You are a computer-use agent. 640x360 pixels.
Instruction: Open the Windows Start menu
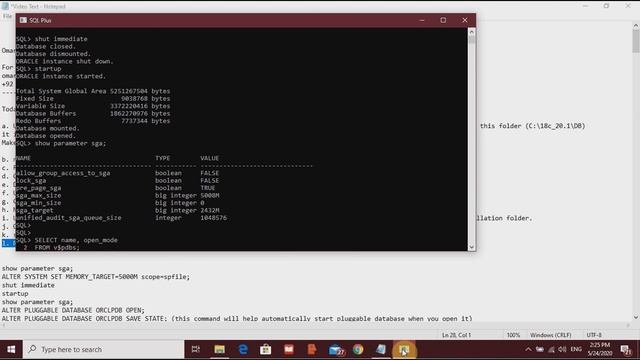pyautogui.click(x=11, y=349)
